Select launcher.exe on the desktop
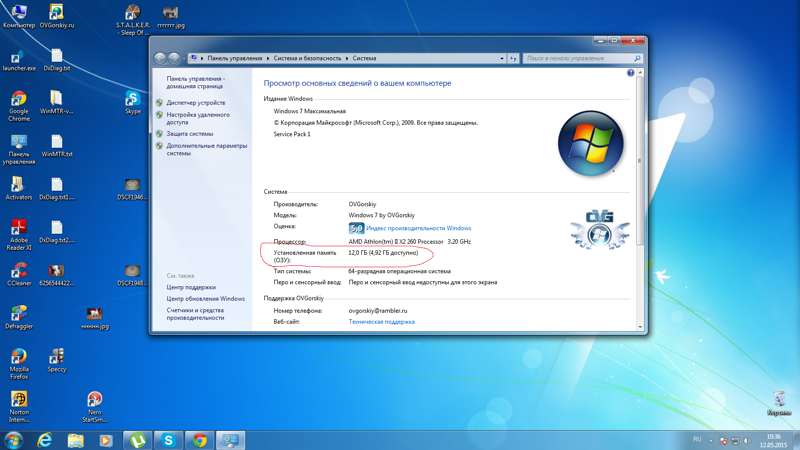Image resolution: width=800 pixels, height=450 pixels. click(x=19, y=60)
